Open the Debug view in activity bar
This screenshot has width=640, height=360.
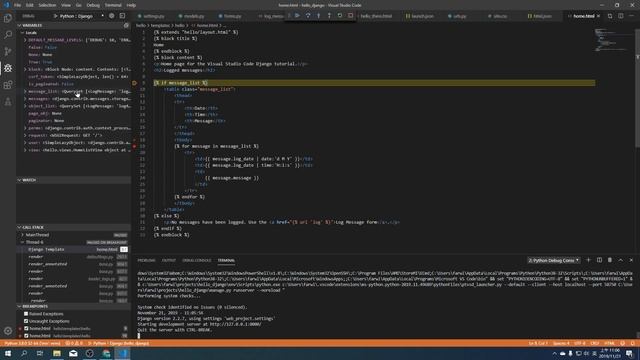(x=8, y=68)
